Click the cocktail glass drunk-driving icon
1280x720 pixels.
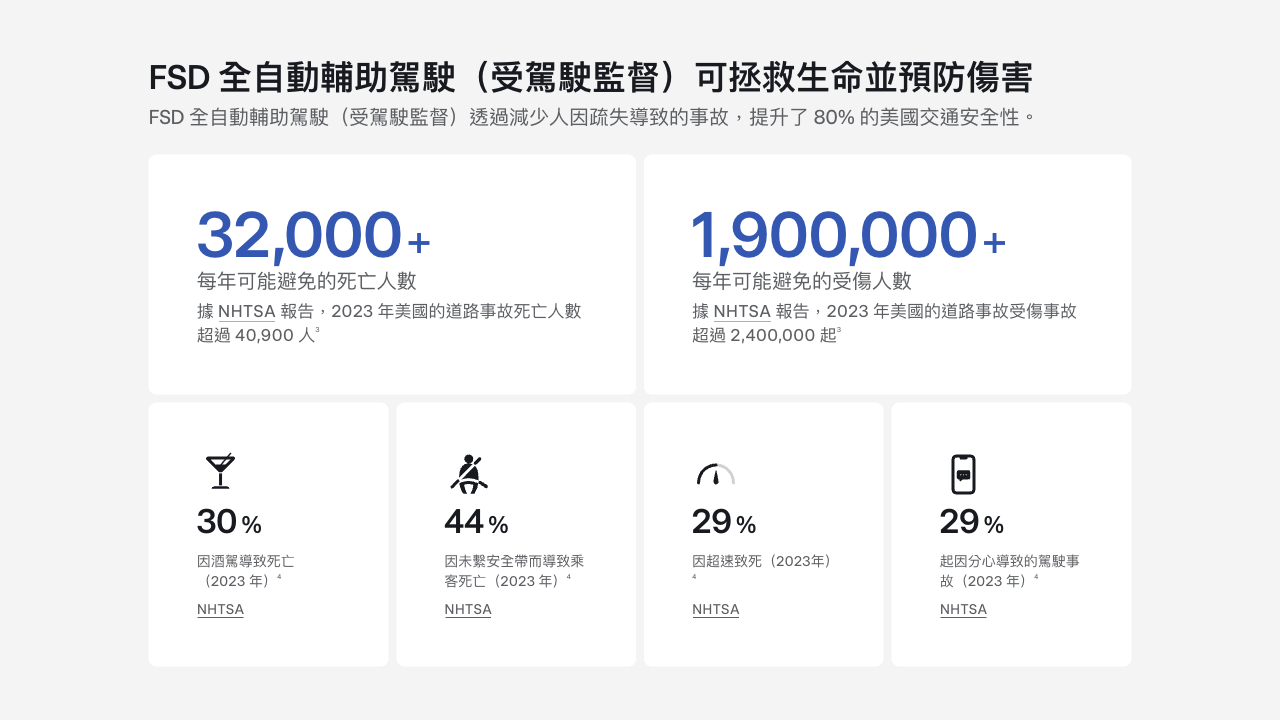tap(220, 472)
